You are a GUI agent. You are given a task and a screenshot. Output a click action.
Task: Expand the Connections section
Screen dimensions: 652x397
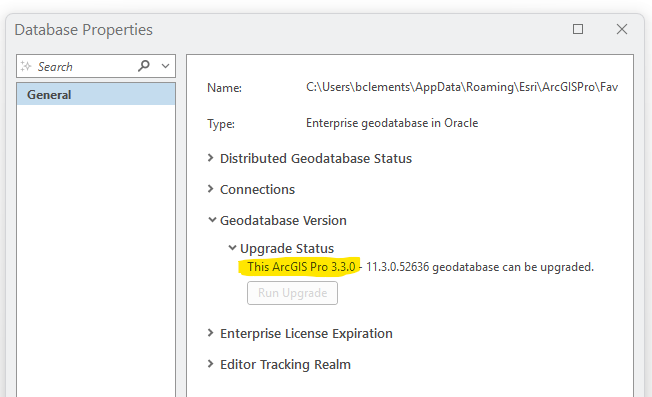pyautogui.click(x=210, y=189)
